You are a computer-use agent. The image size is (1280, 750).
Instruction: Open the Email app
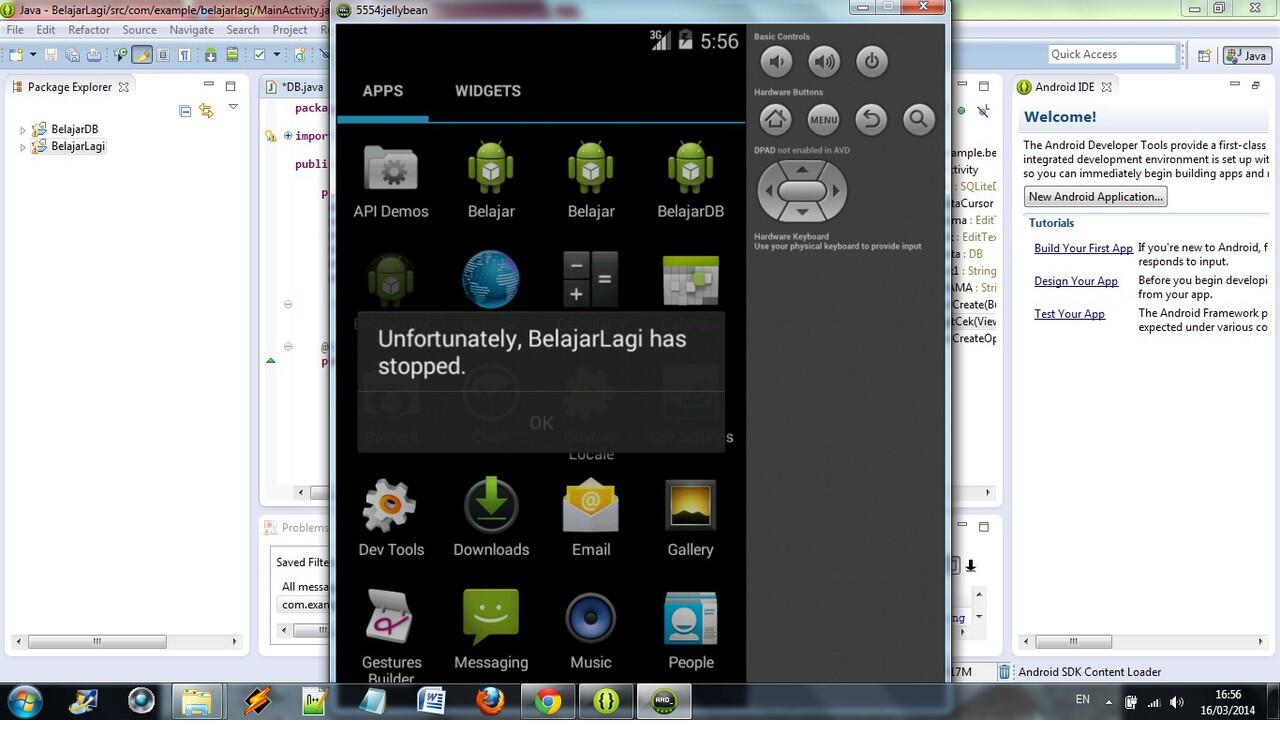pos(591,518)
